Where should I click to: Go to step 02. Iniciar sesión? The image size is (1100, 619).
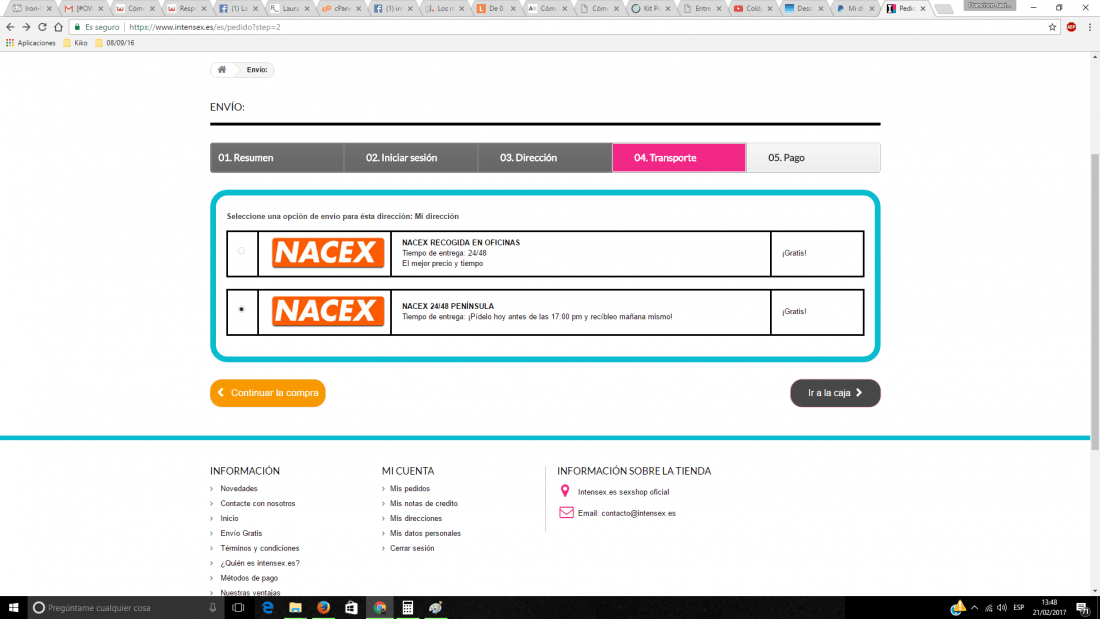411,158
